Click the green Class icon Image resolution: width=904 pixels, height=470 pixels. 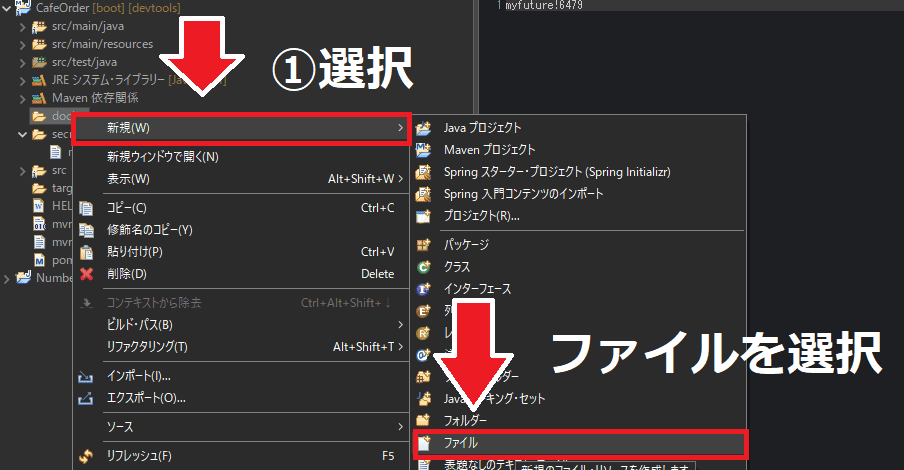424,267
